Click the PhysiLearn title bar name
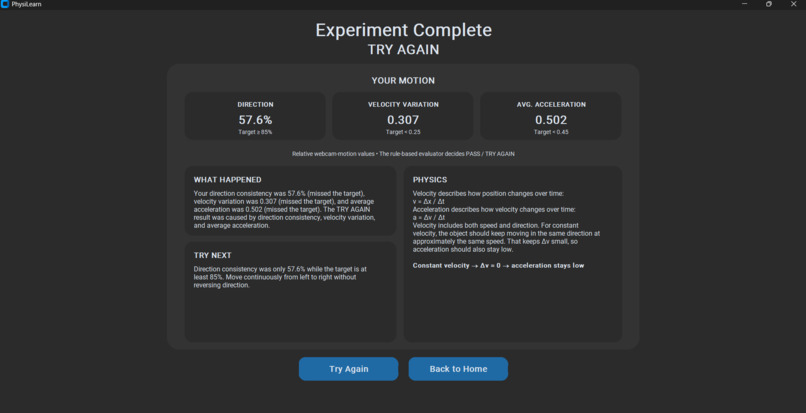The image size is (806, 413). [26, 4]
